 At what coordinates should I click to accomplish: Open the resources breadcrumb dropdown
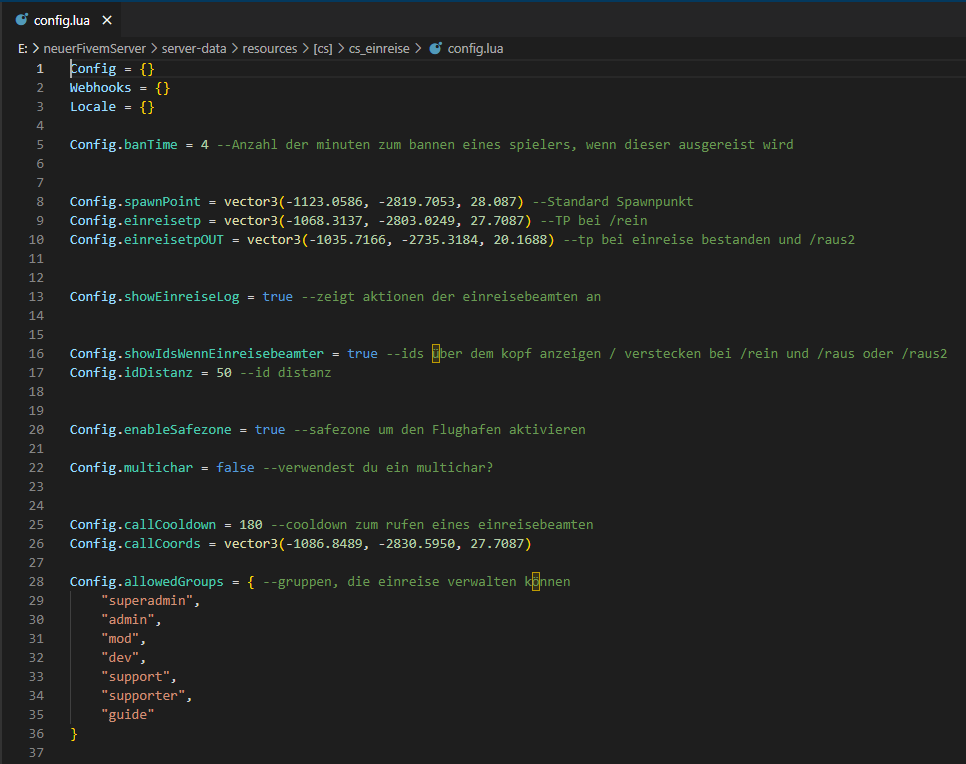tap(270, 48)
